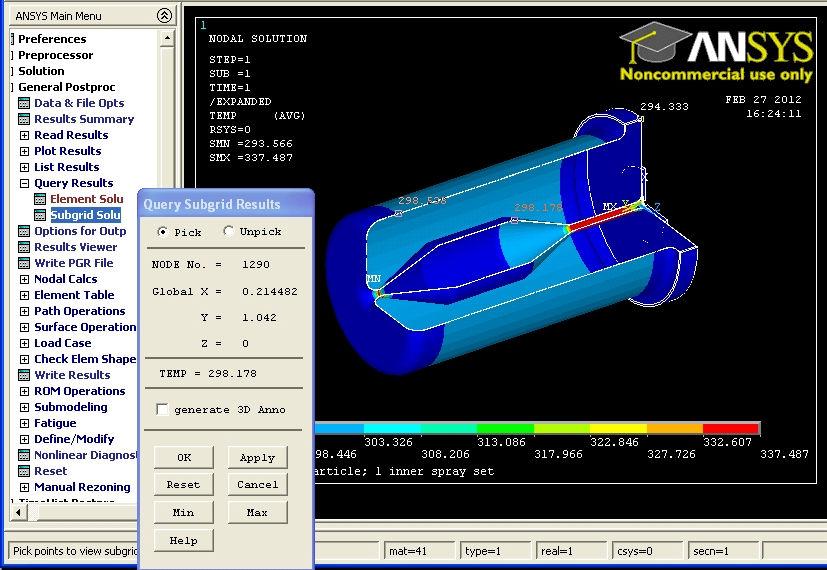Screen dimensions: 827x570
Task: Expand the List Results tree node
Action: [x=24, y=168]
